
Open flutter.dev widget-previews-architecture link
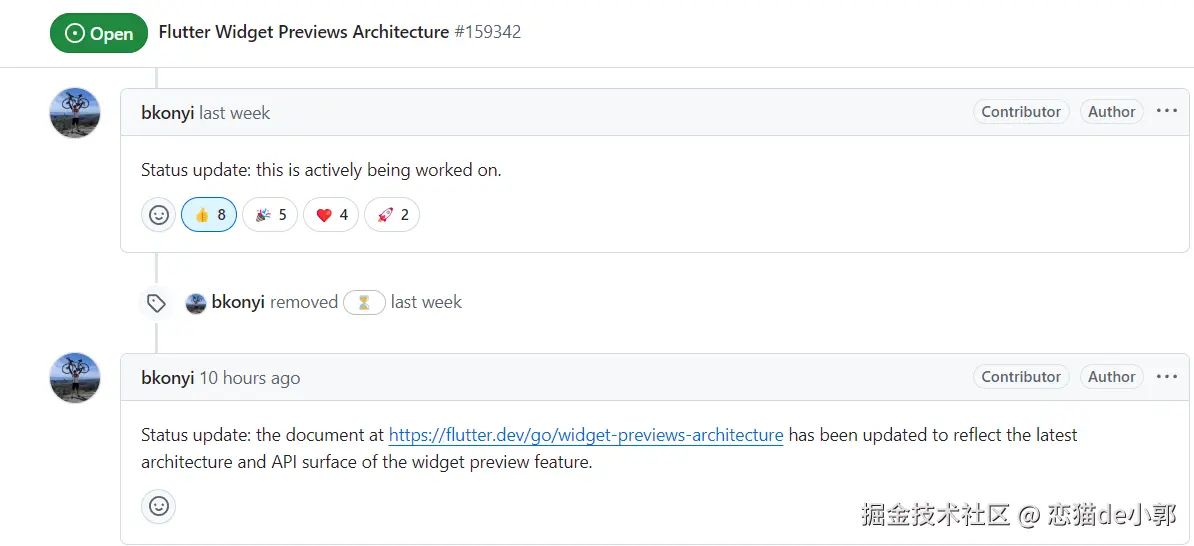pyautogui.click(x=585, y=435)
